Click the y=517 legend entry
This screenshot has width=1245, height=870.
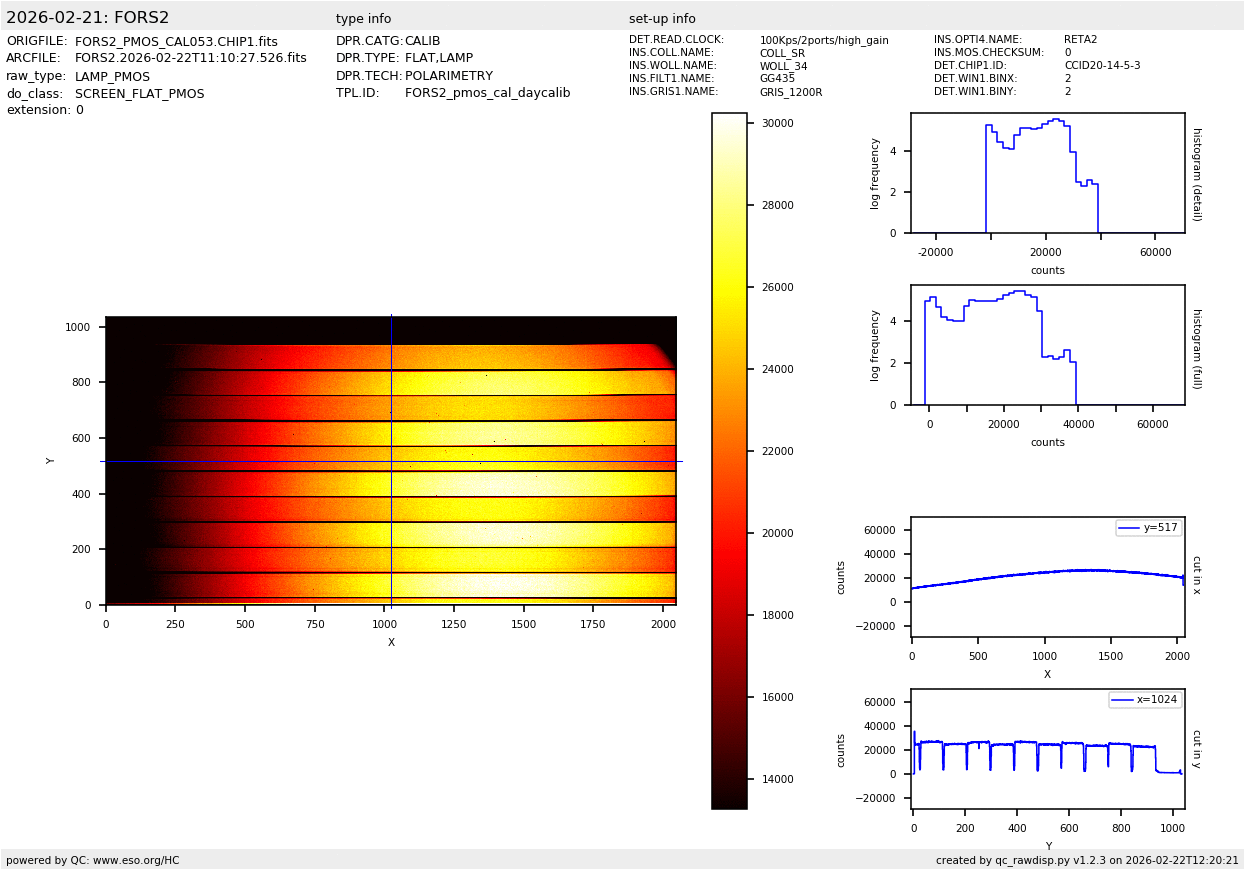point(1149,528)
